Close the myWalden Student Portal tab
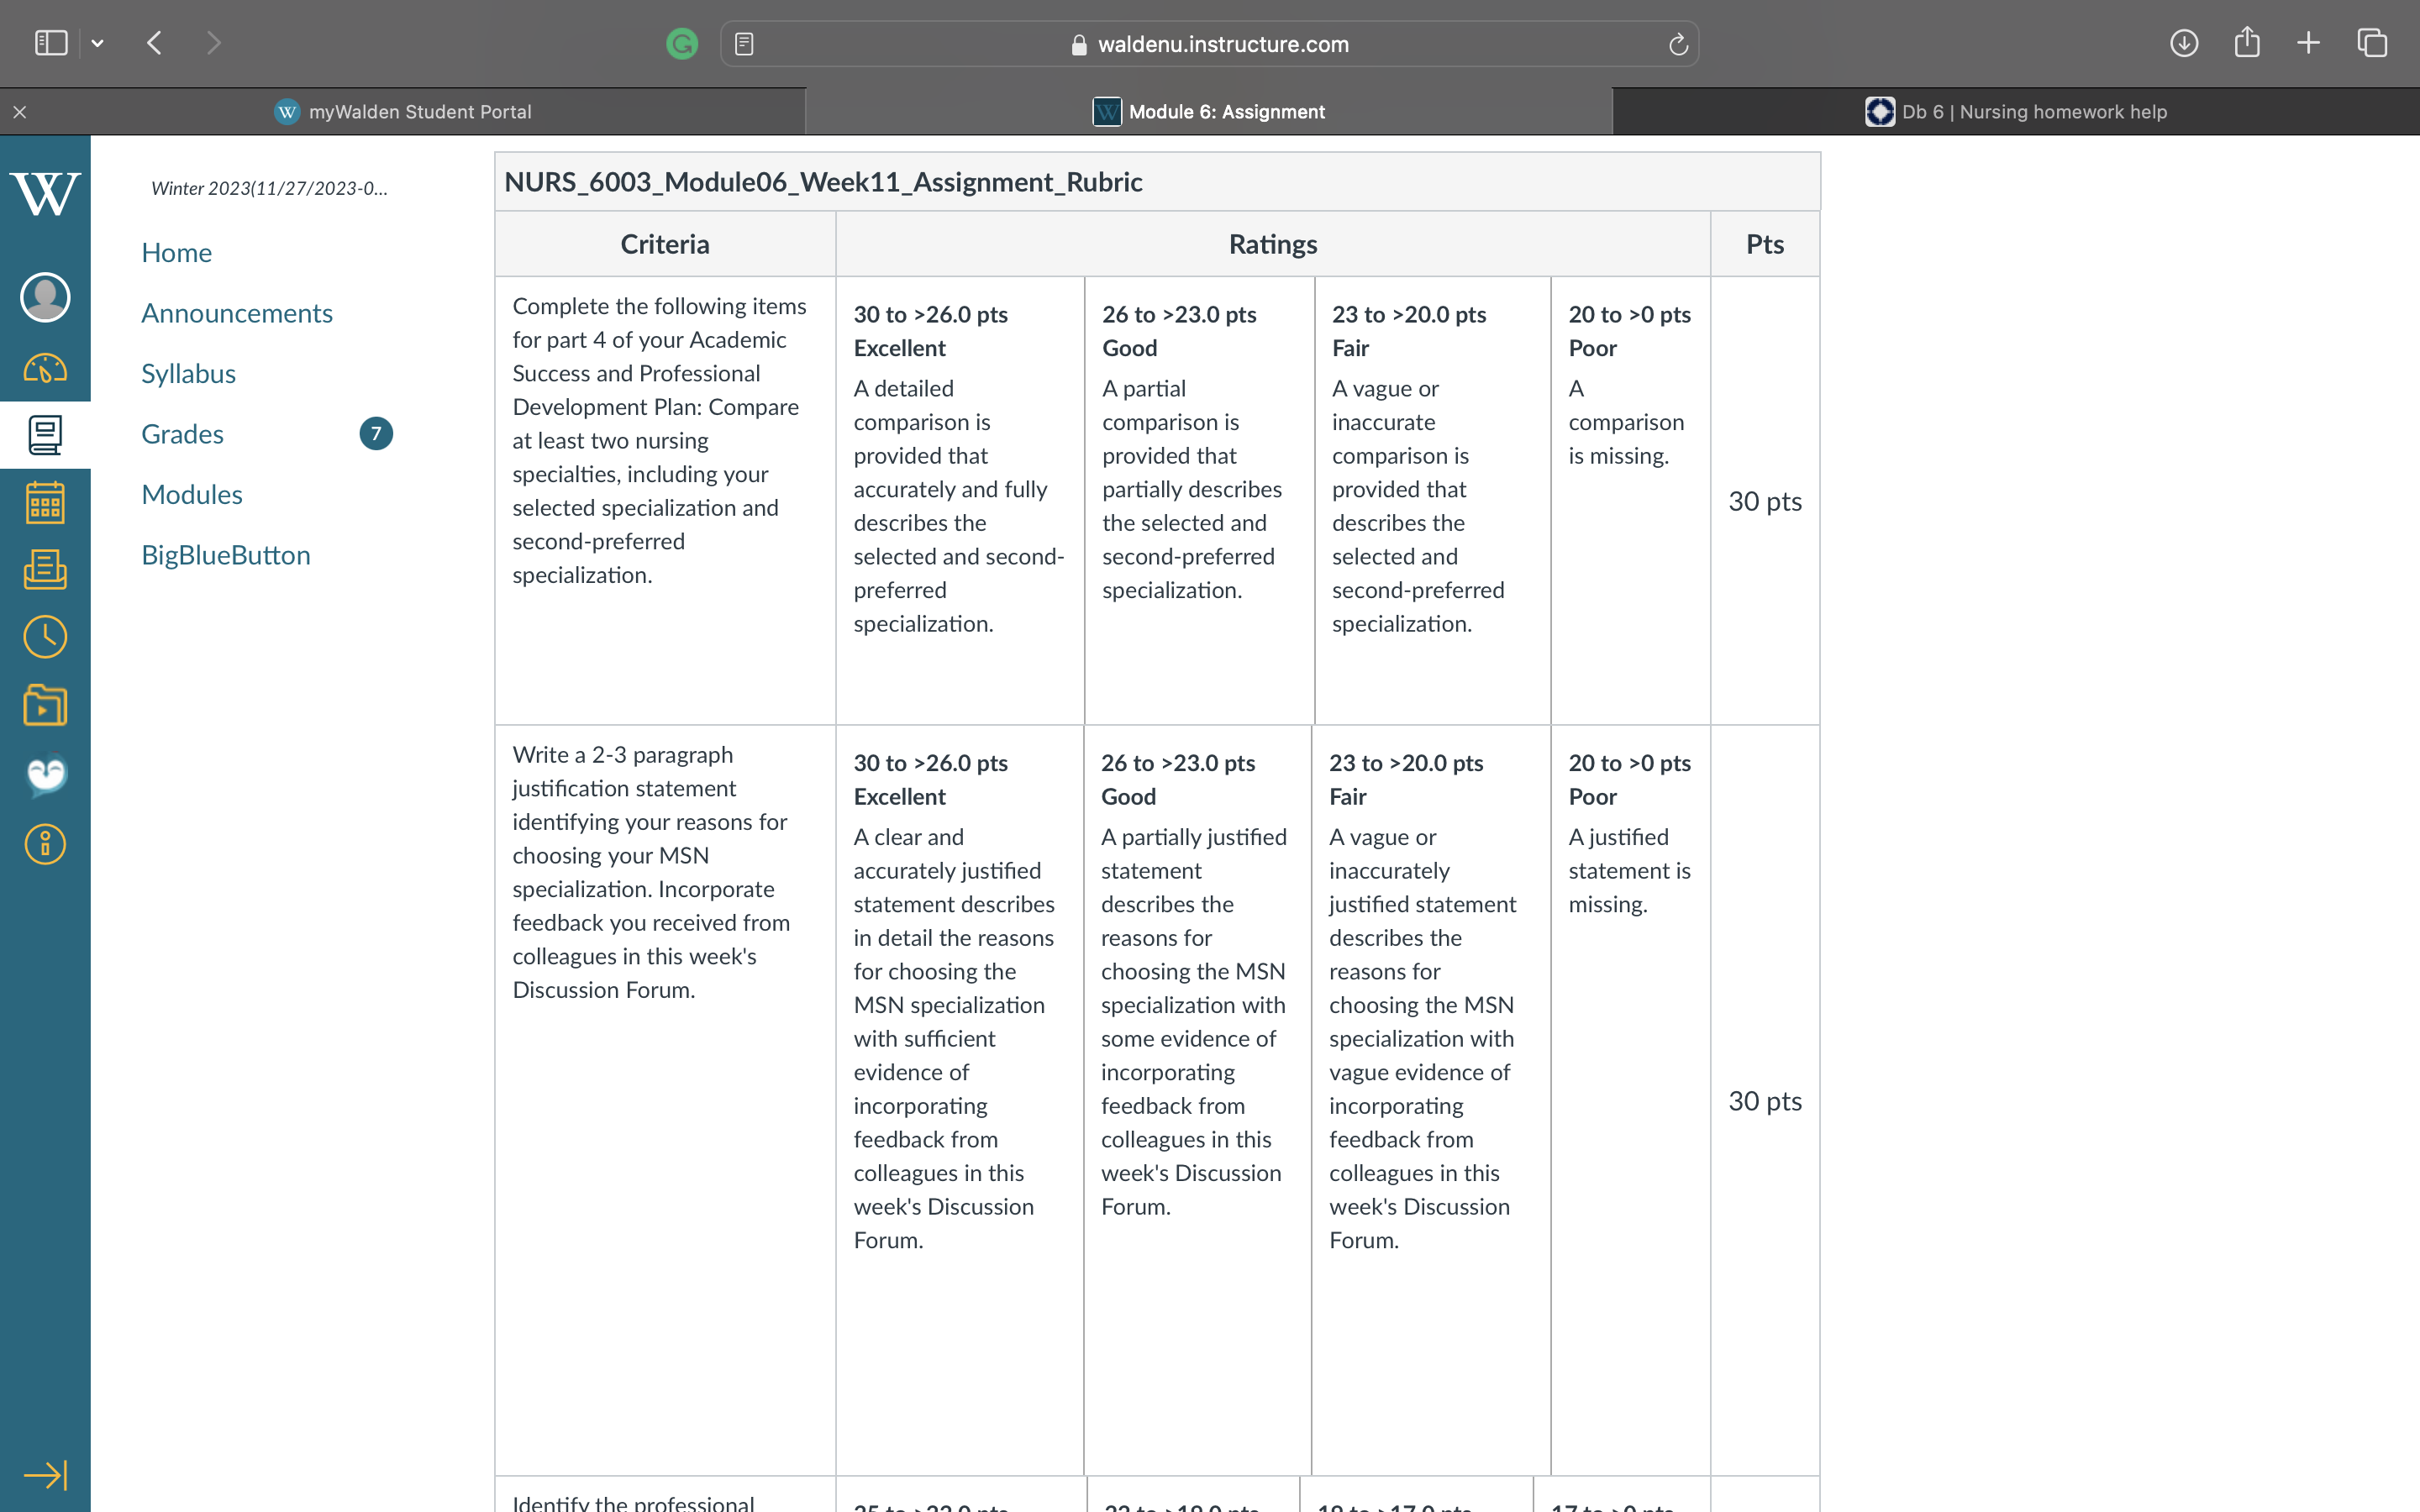 pos(19,112)
